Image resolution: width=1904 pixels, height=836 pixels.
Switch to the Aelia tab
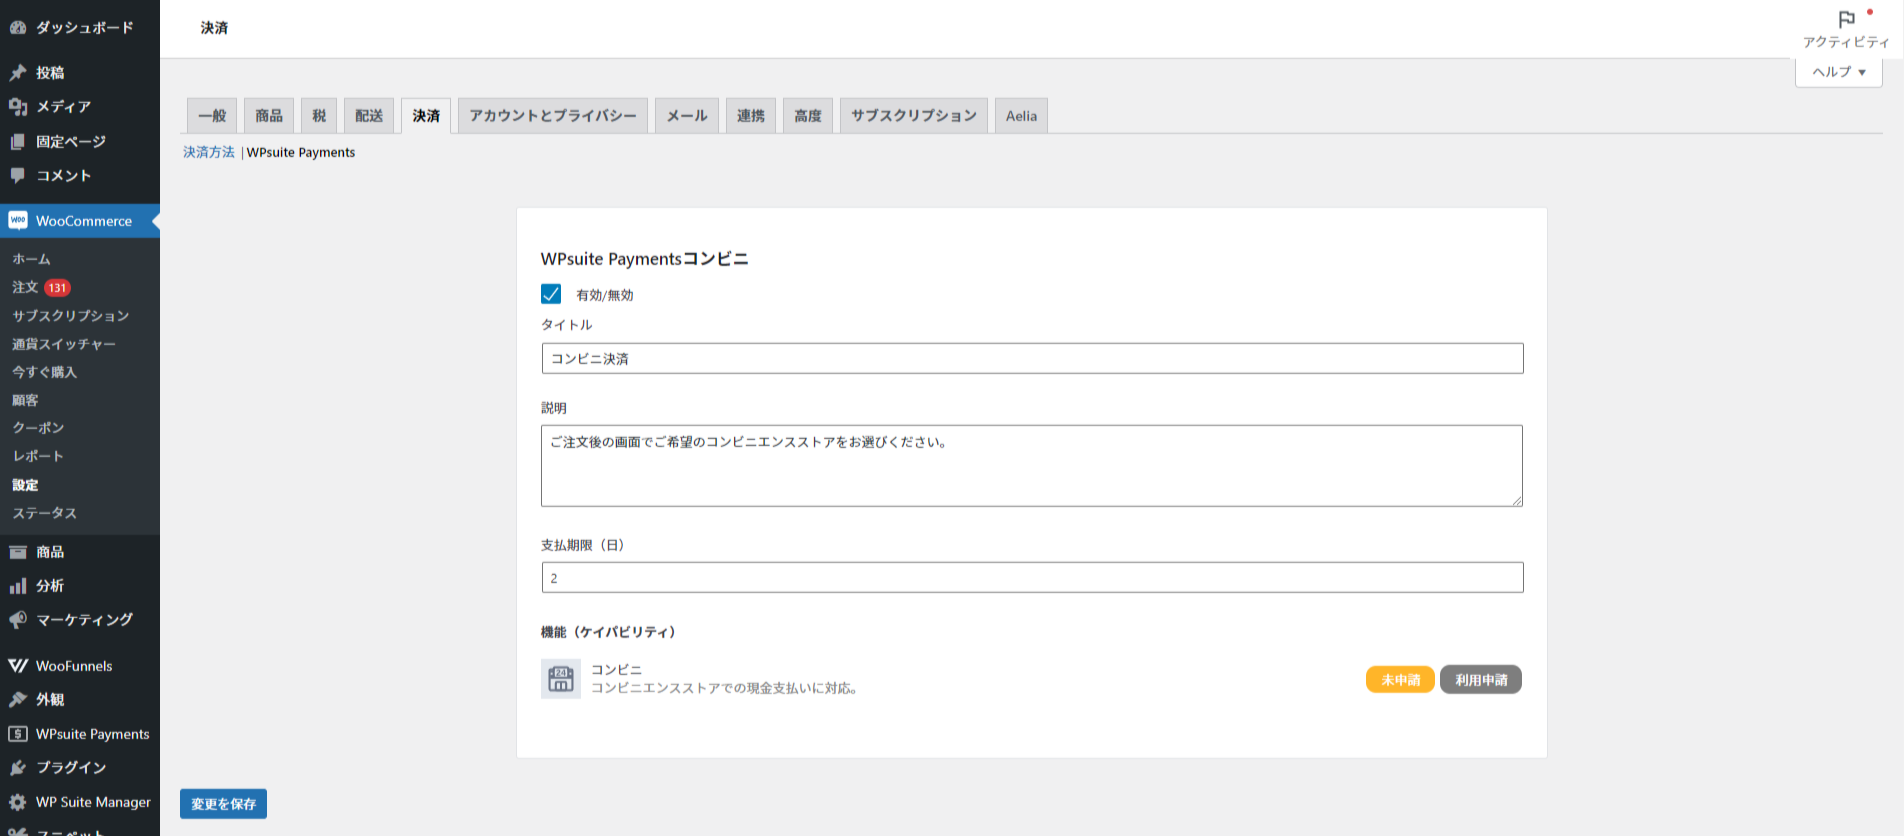1021,116
